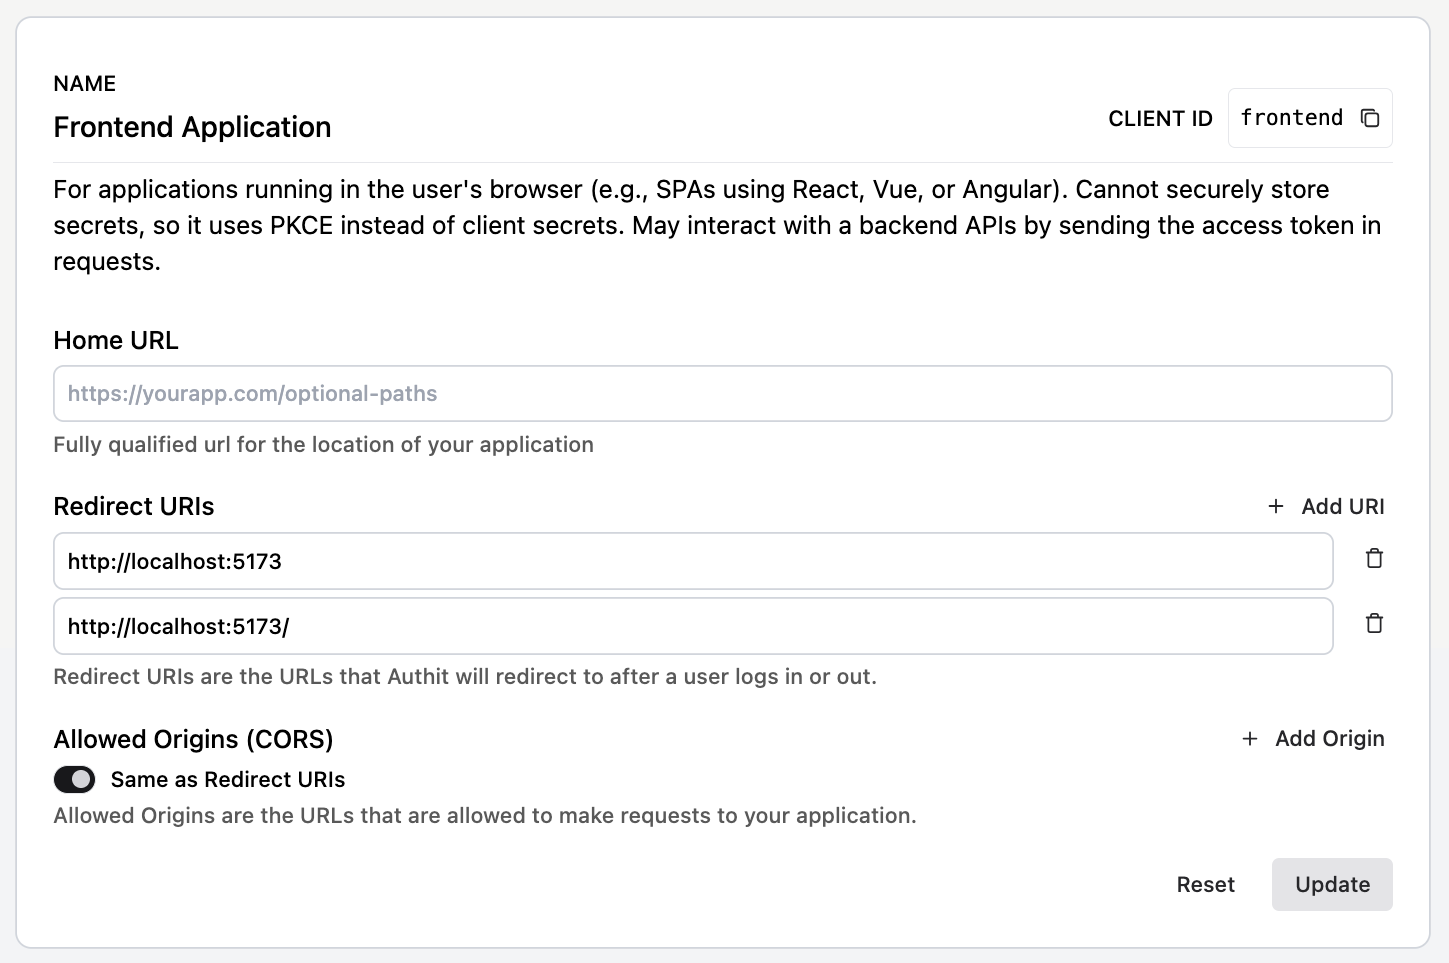Add a new allowed origin
The width and height of the screenshot is (1449, 963).
tap(1312, 738)
